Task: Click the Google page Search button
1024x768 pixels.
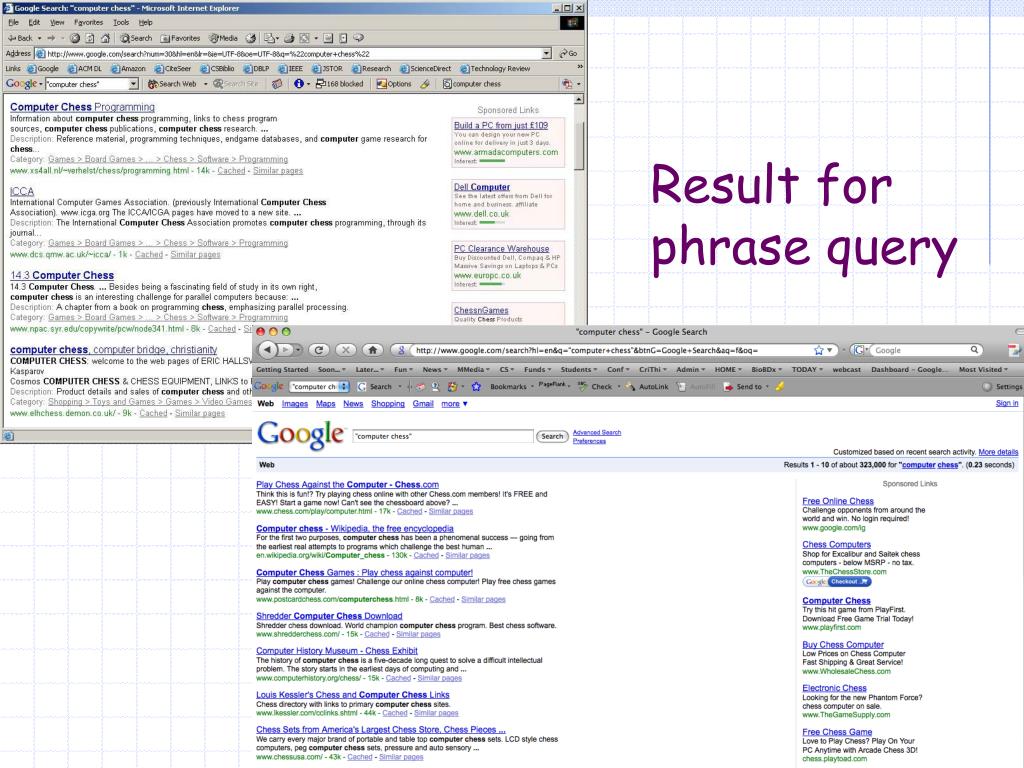Action: pyautogui.click(x=552, y=436)
